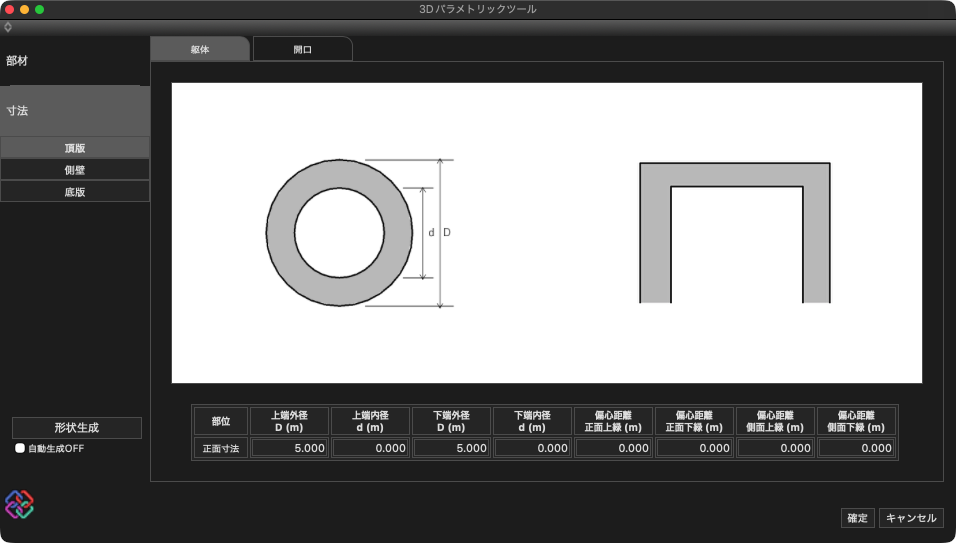Viewport: 956px width, 543px height.
Task: Focus the 上端外径 D value field
Action: 289,449
